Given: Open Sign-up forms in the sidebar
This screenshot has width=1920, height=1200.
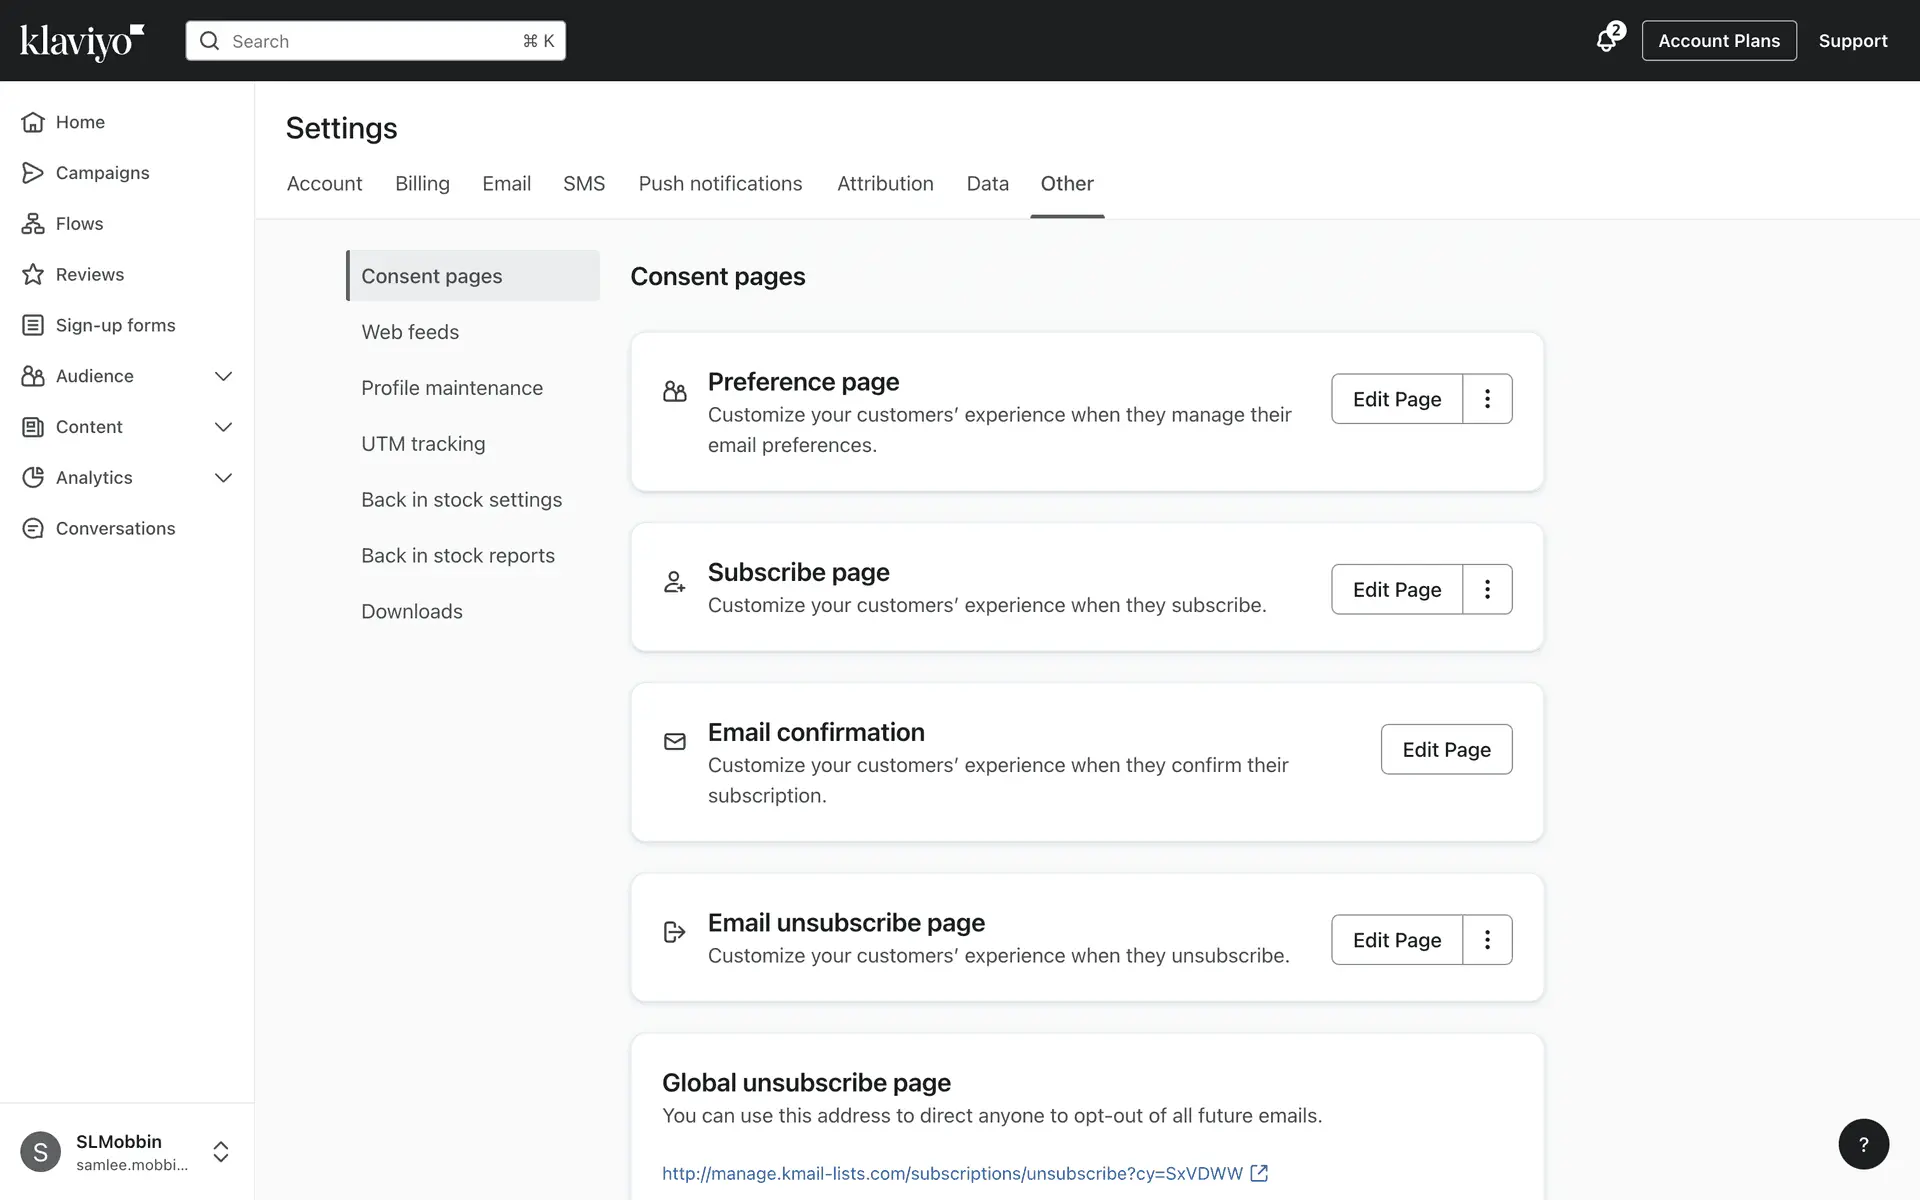Looking at the screenshot, I should click(115, 325).
